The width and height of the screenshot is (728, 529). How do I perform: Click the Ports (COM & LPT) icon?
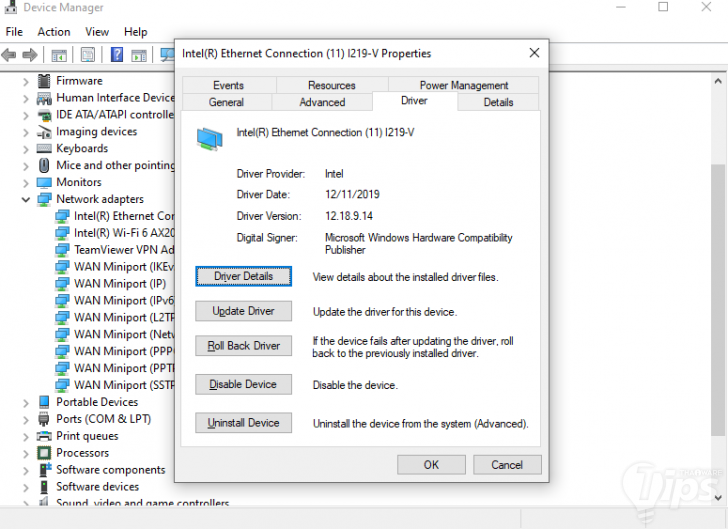point(44,419)
